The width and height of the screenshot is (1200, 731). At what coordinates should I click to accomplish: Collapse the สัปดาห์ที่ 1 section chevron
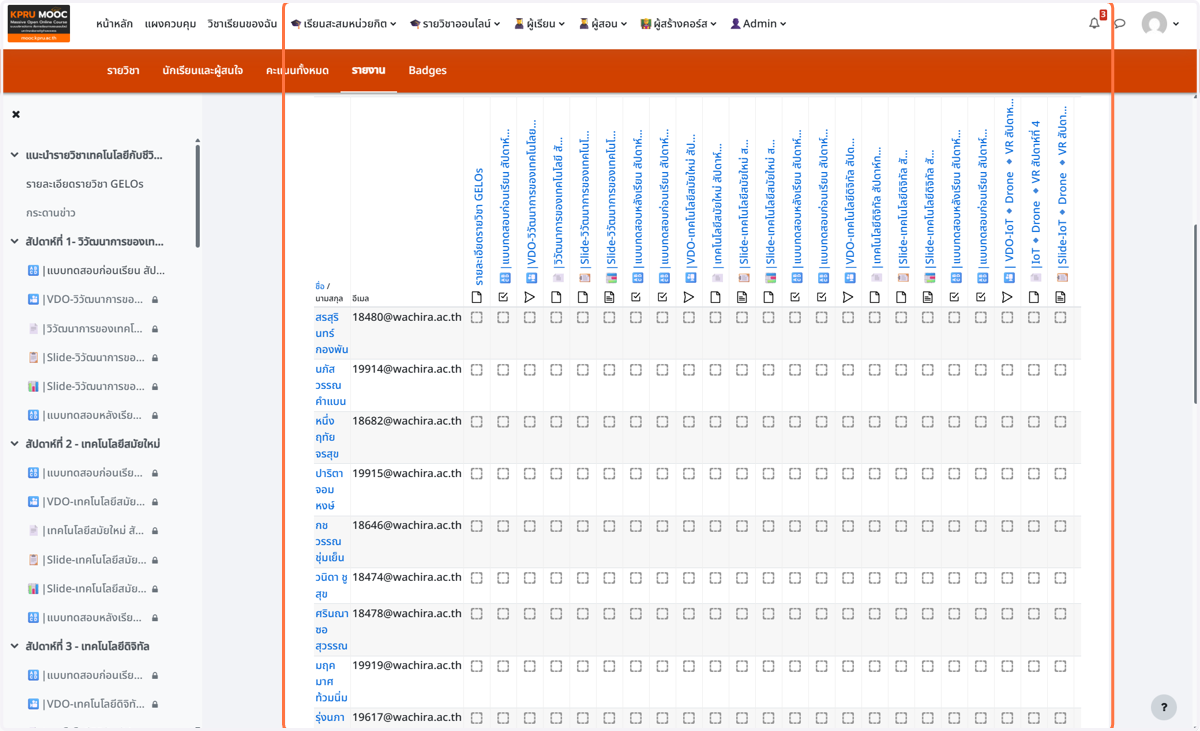pos(14,241)
